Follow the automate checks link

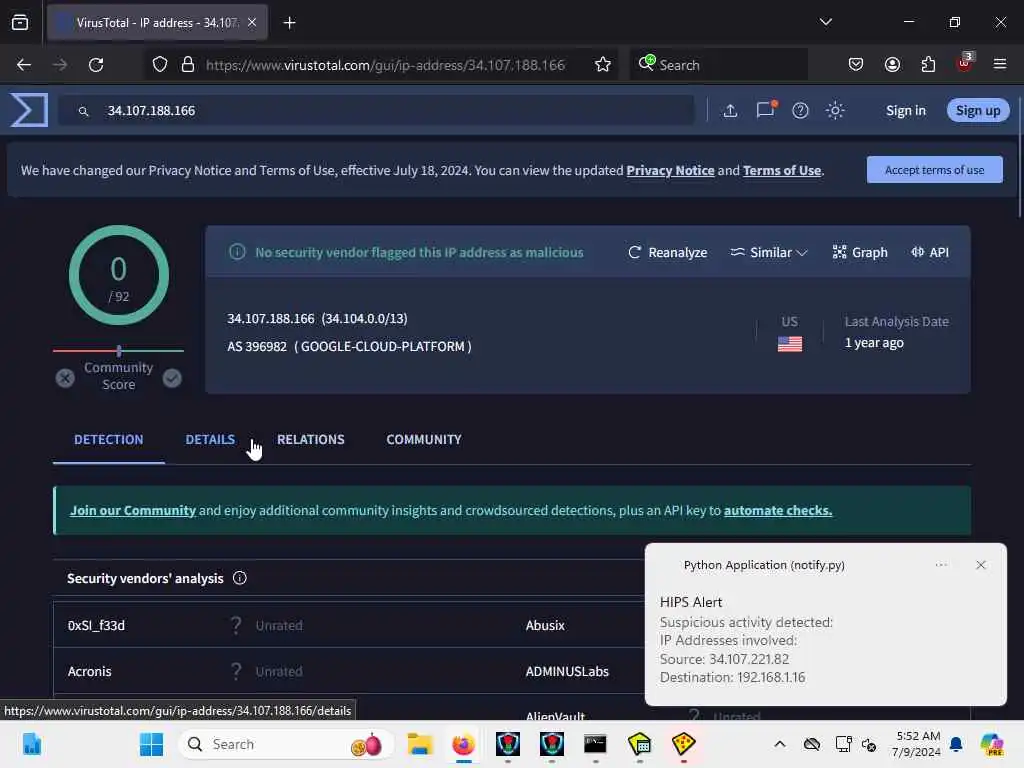[x=778, y=510]
